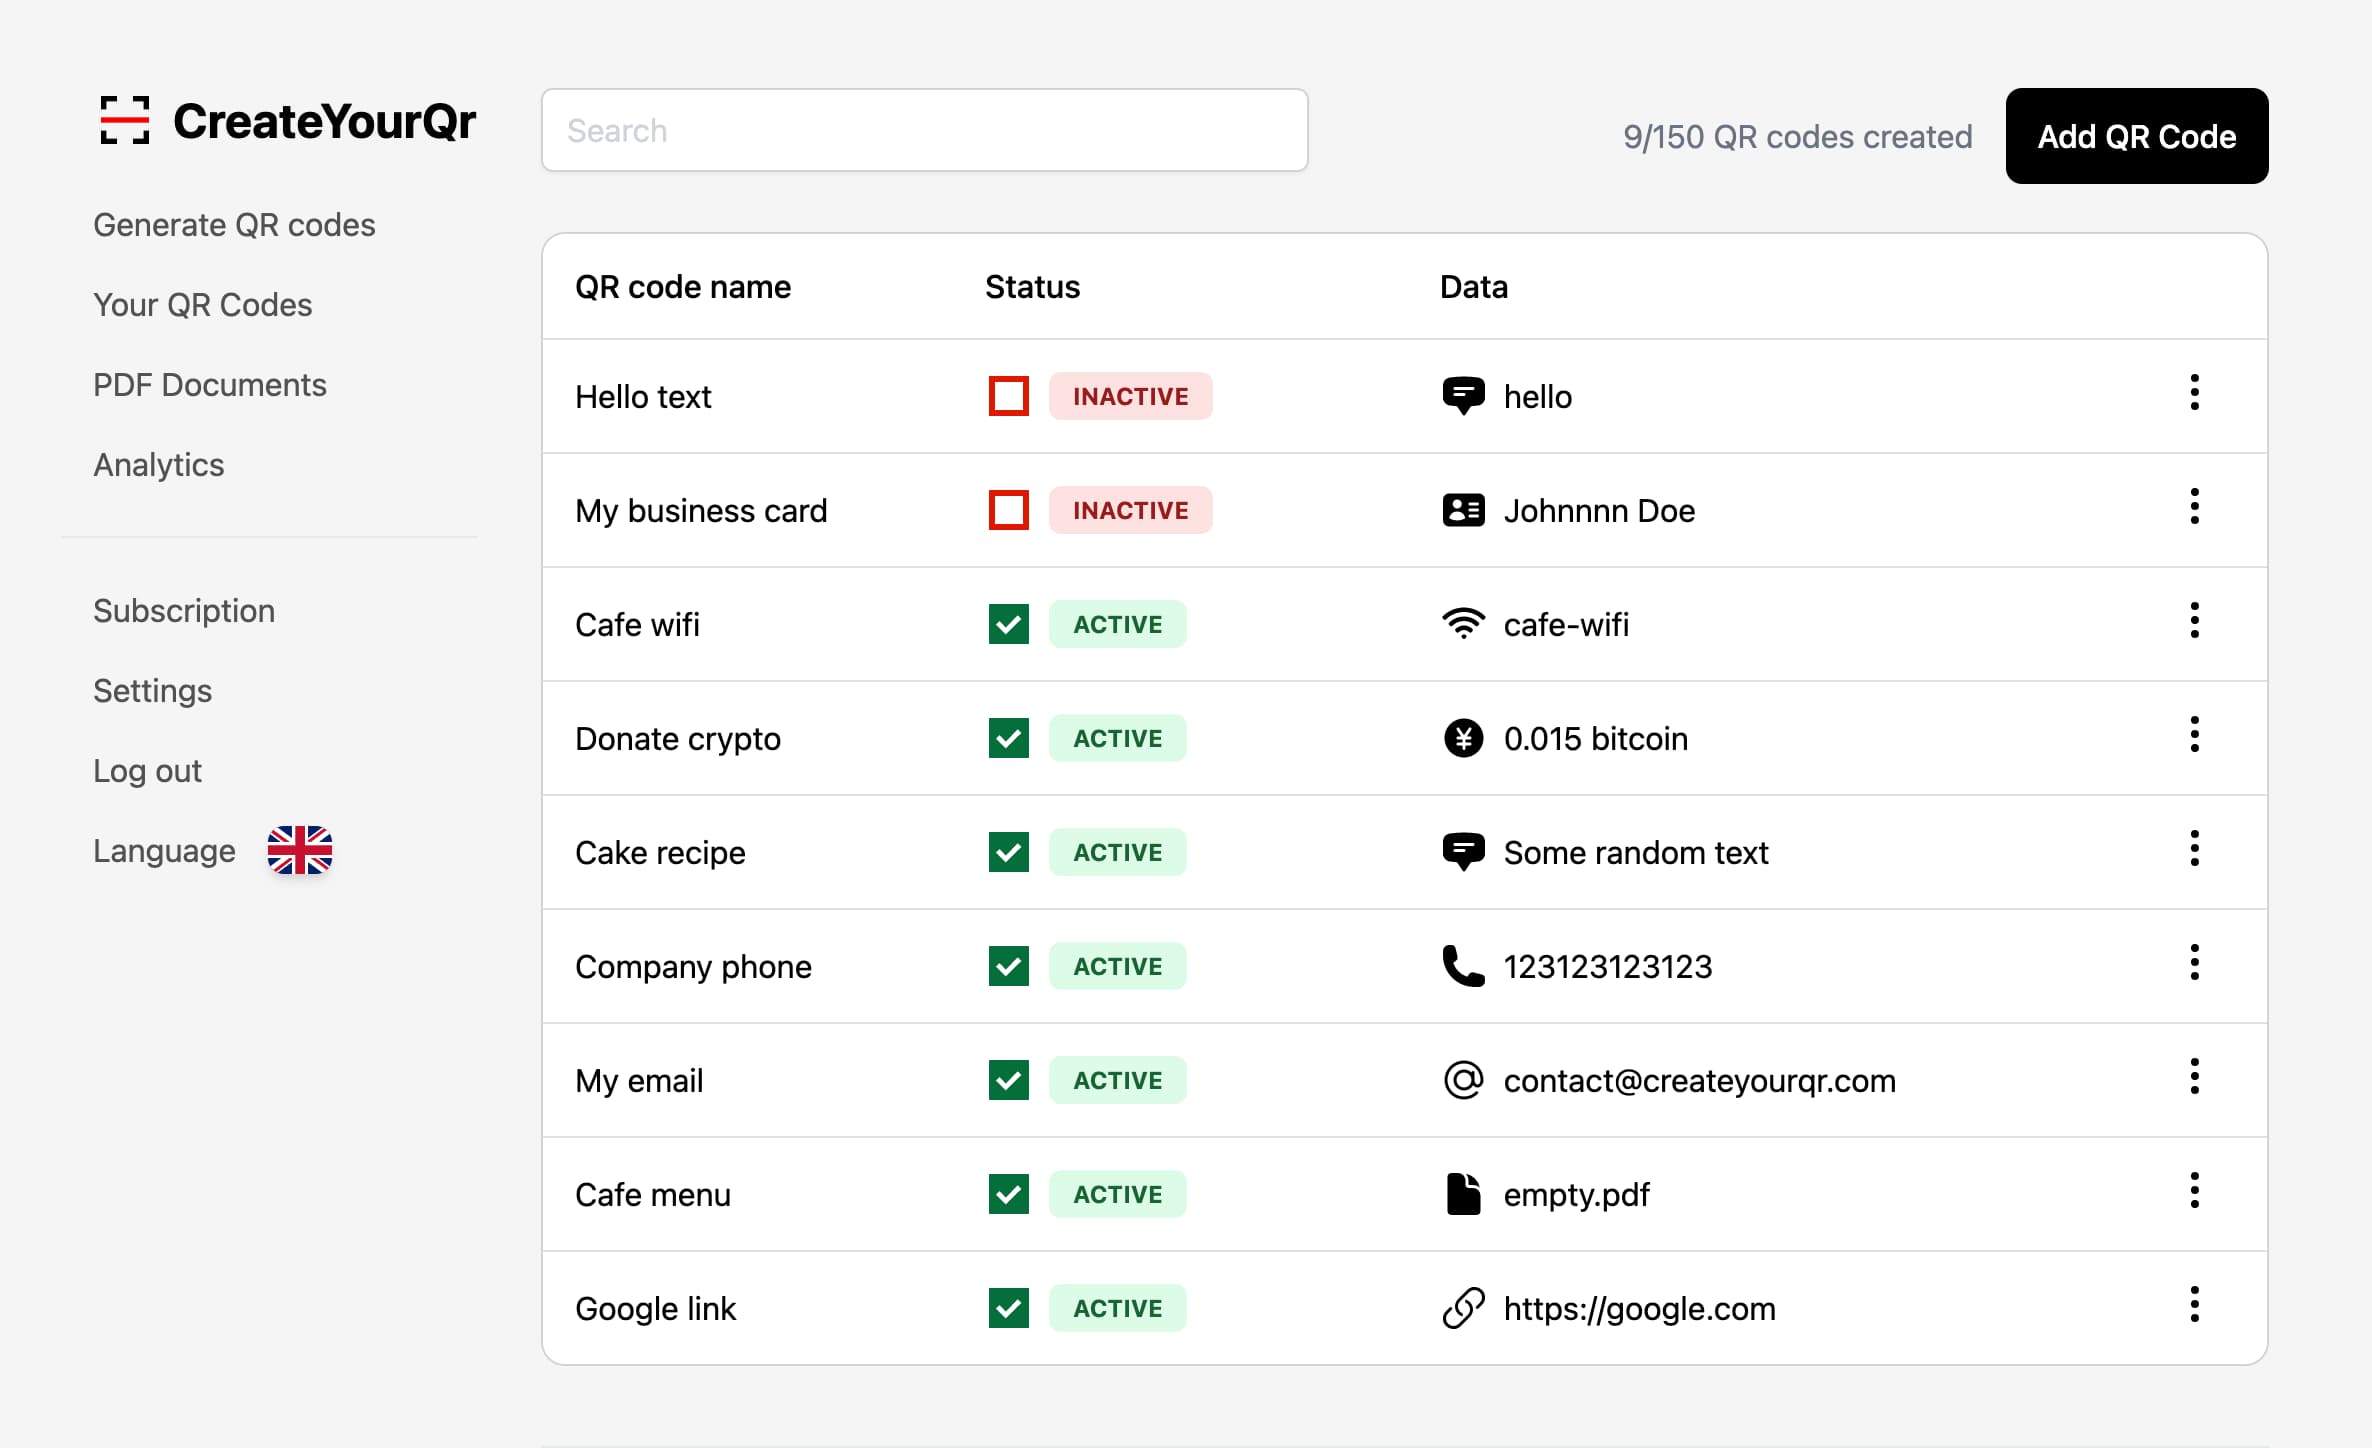Click the phone icon for Company phone
This screenshot has width=2372, height=1448.
coord(1460,967)
